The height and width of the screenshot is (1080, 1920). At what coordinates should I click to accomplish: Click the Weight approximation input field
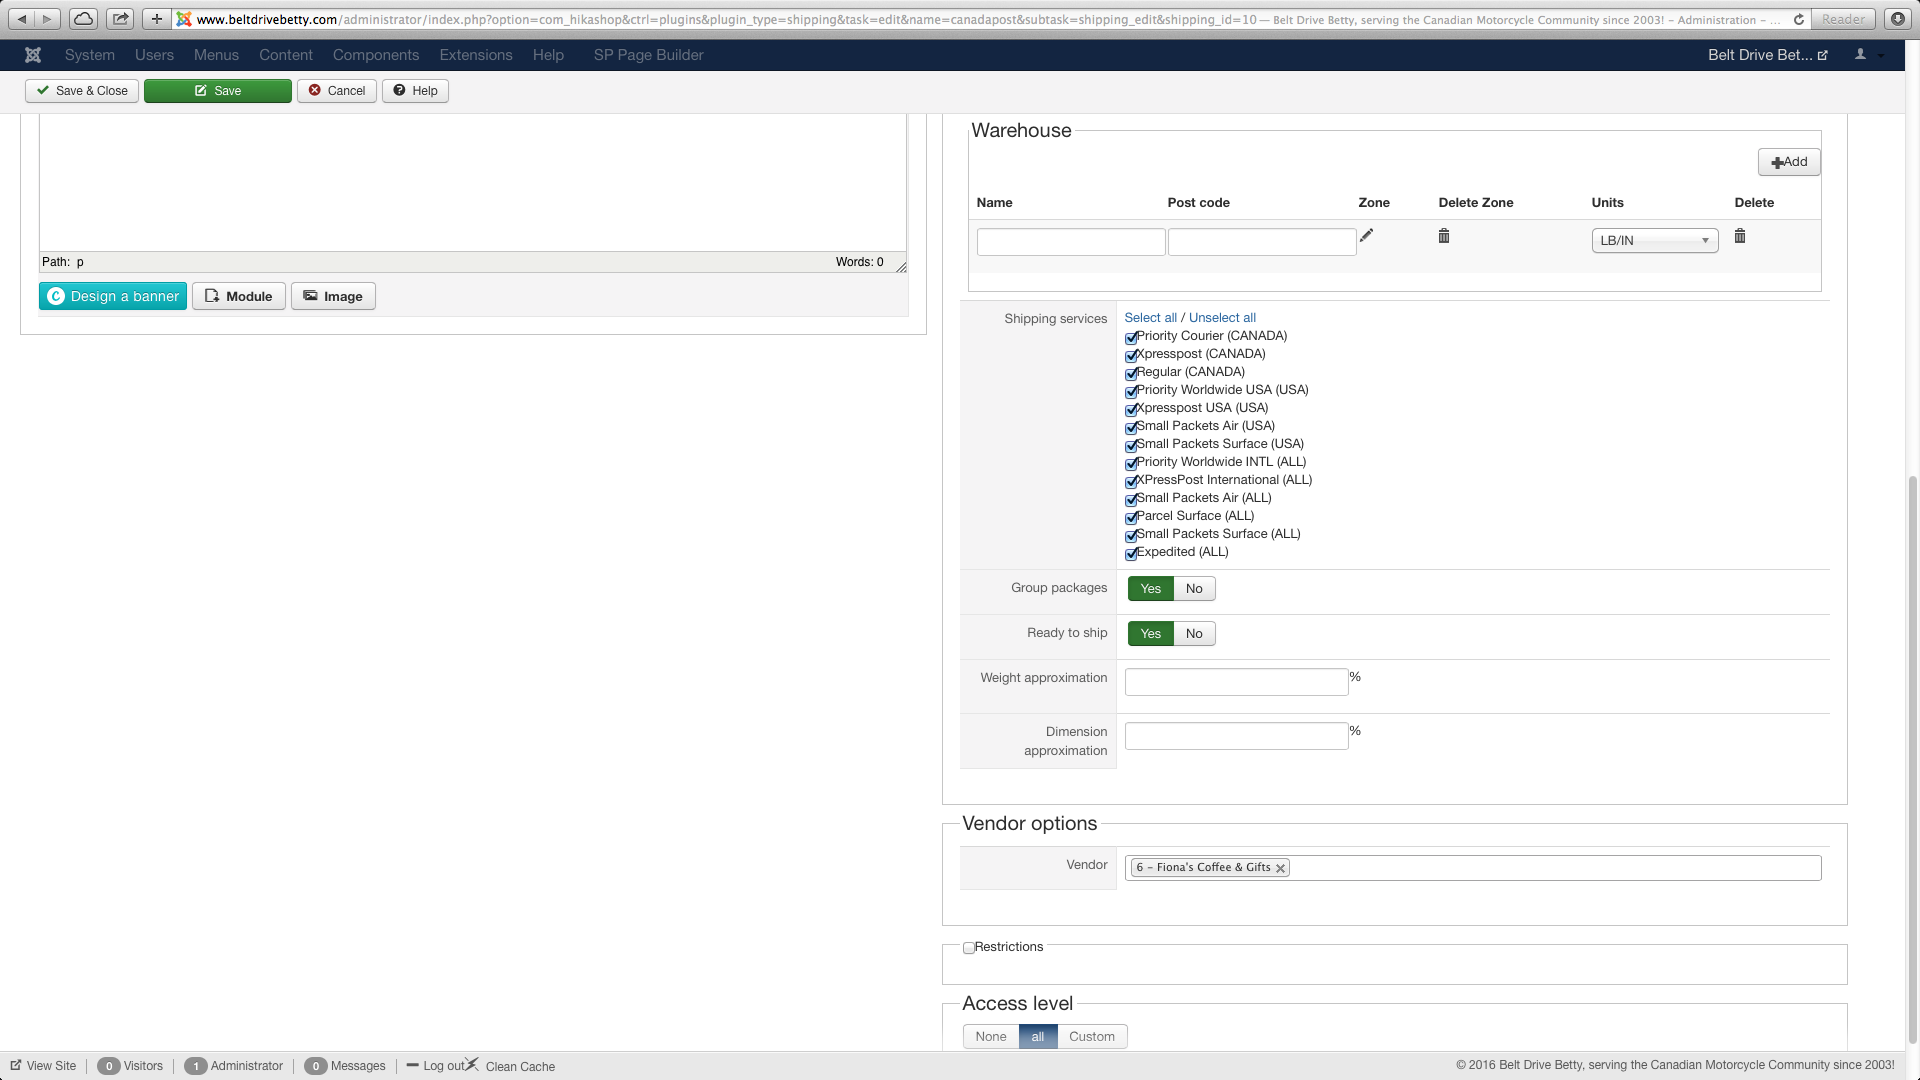[x=1236, y=682]
